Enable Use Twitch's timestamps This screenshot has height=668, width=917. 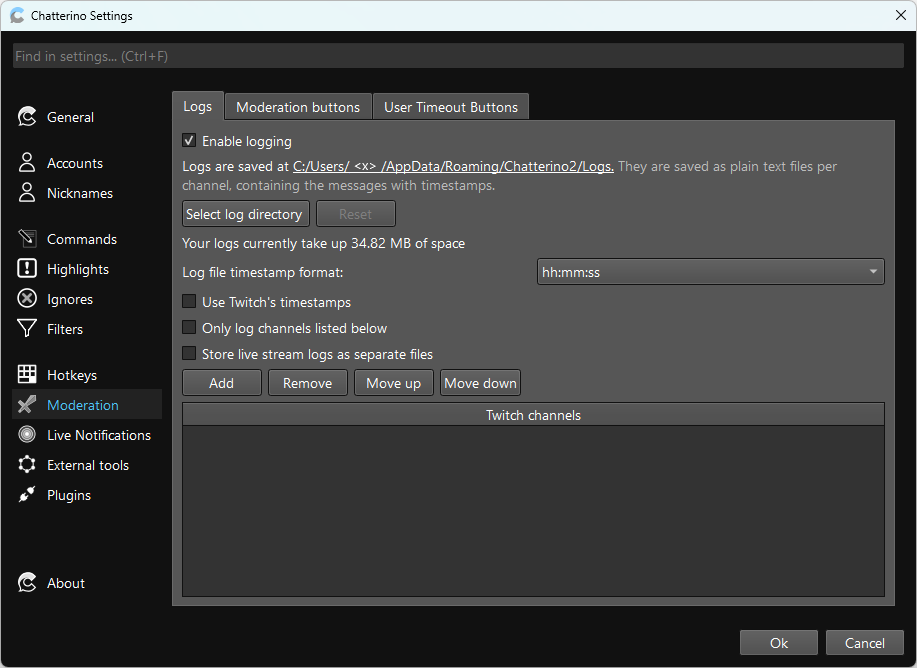(x=189, y=301)
